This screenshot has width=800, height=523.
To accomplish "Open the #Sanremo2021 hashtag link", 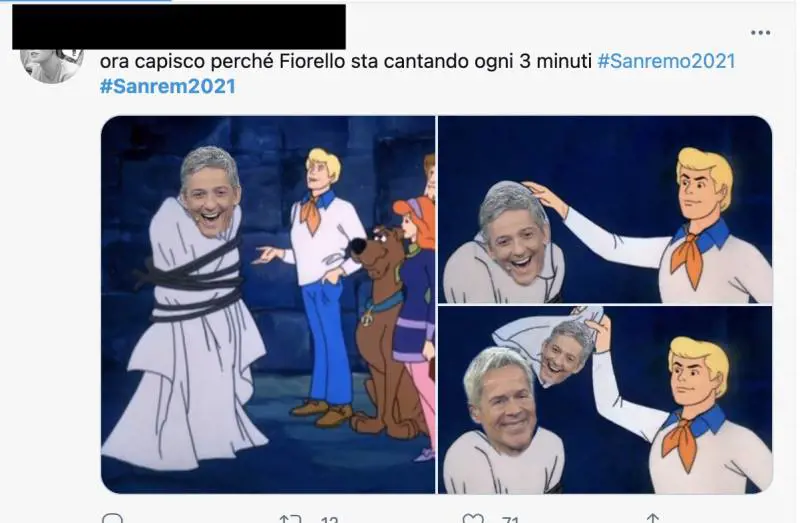I will (666, 61).
